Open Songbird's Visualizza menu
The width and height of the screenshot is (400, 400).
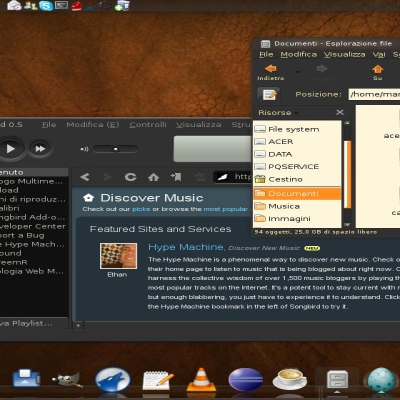(198, 125)
